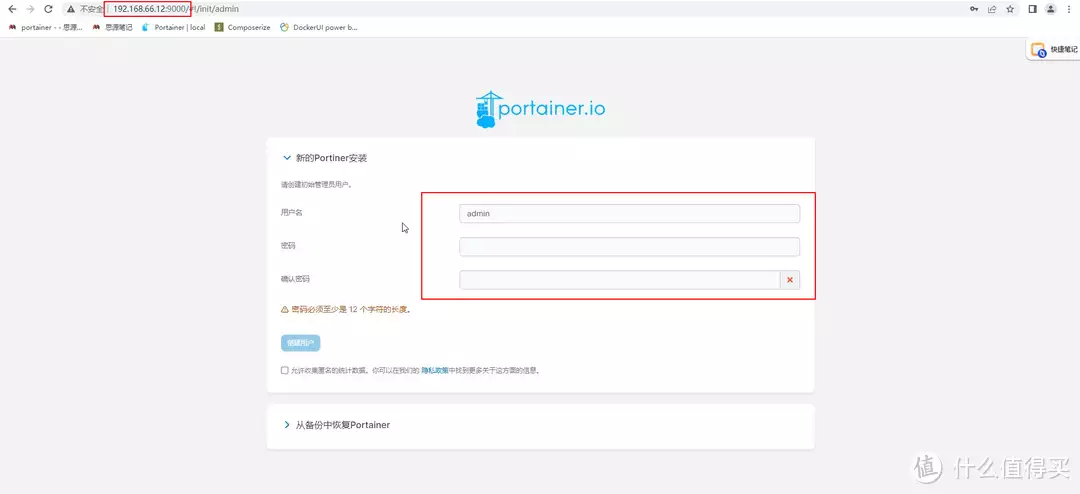Collapse the 新的Portiner安装 section
The height and width of the screenshot is (494, 1080).
coord(325,158)
